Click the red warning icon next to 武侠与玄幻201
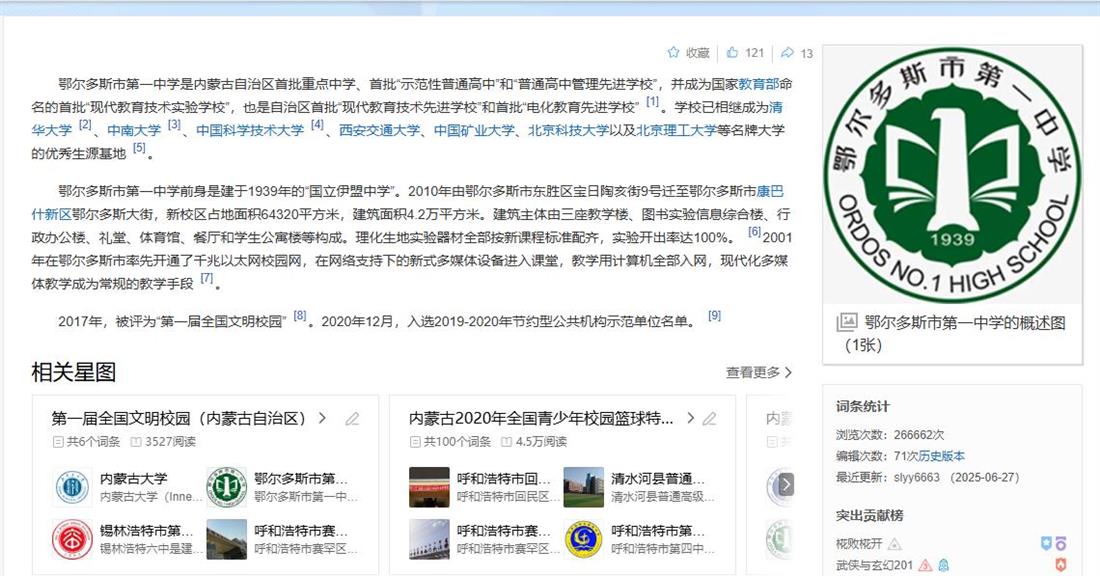 [x=925, y=565]
